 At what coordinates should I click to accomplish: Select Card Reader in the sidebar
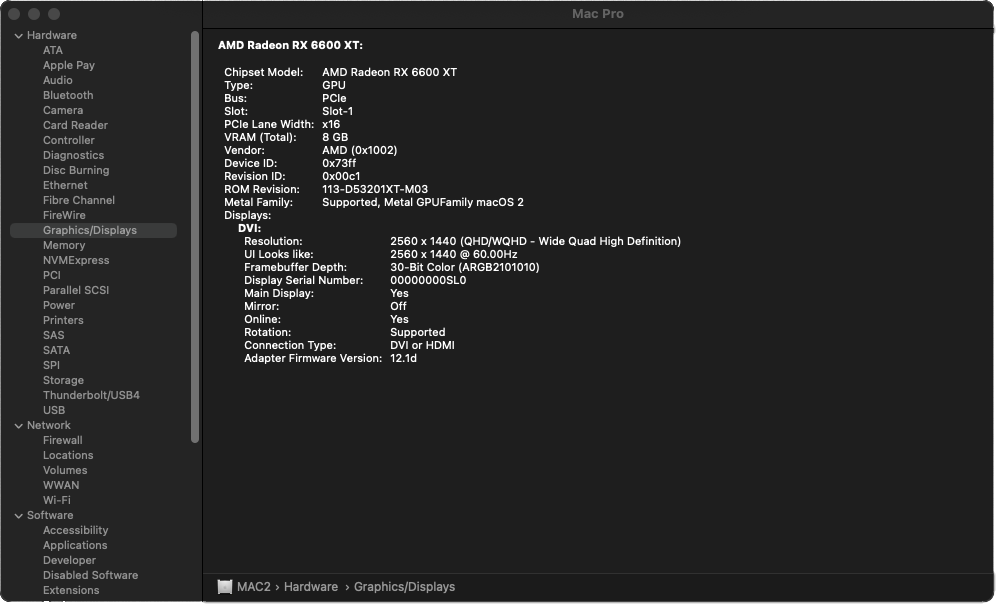point(75,125)
